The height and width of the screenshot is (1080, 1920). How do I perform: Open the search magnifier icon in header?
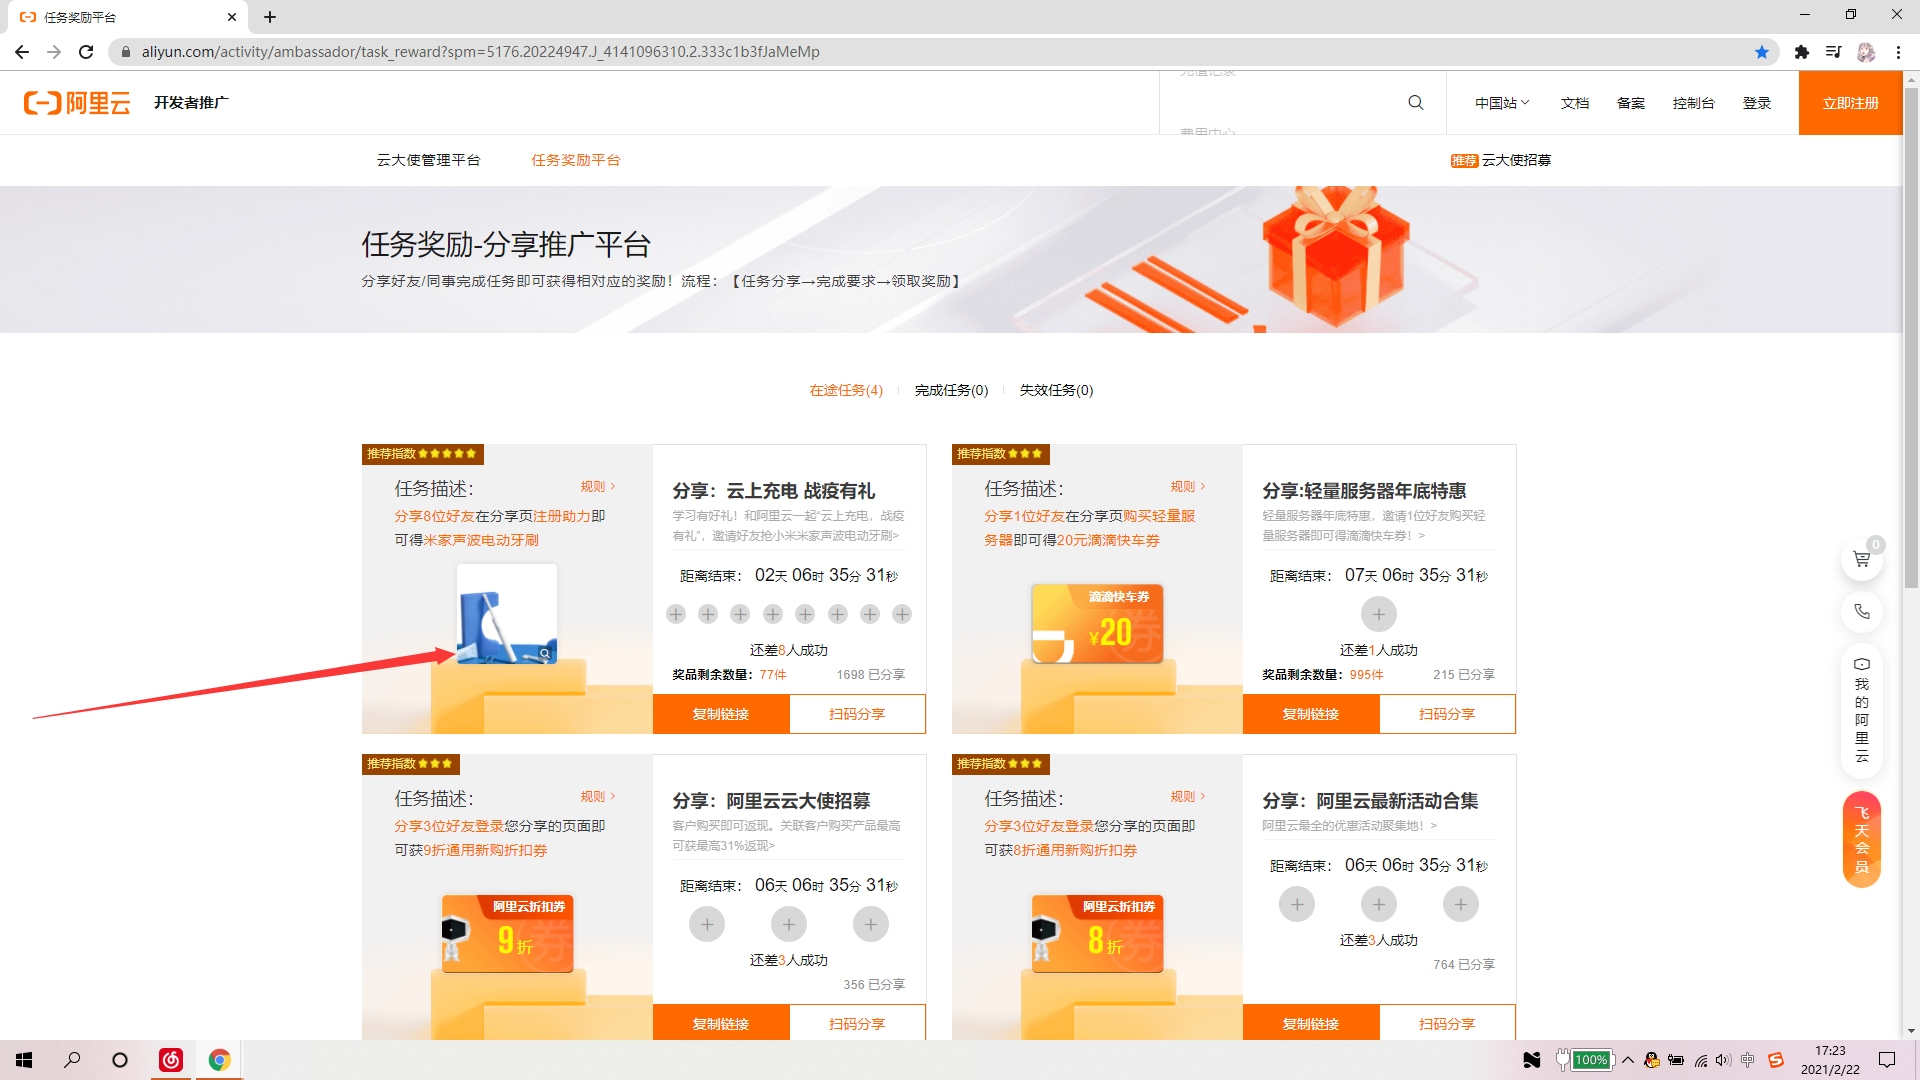[x=1416, y=103]
